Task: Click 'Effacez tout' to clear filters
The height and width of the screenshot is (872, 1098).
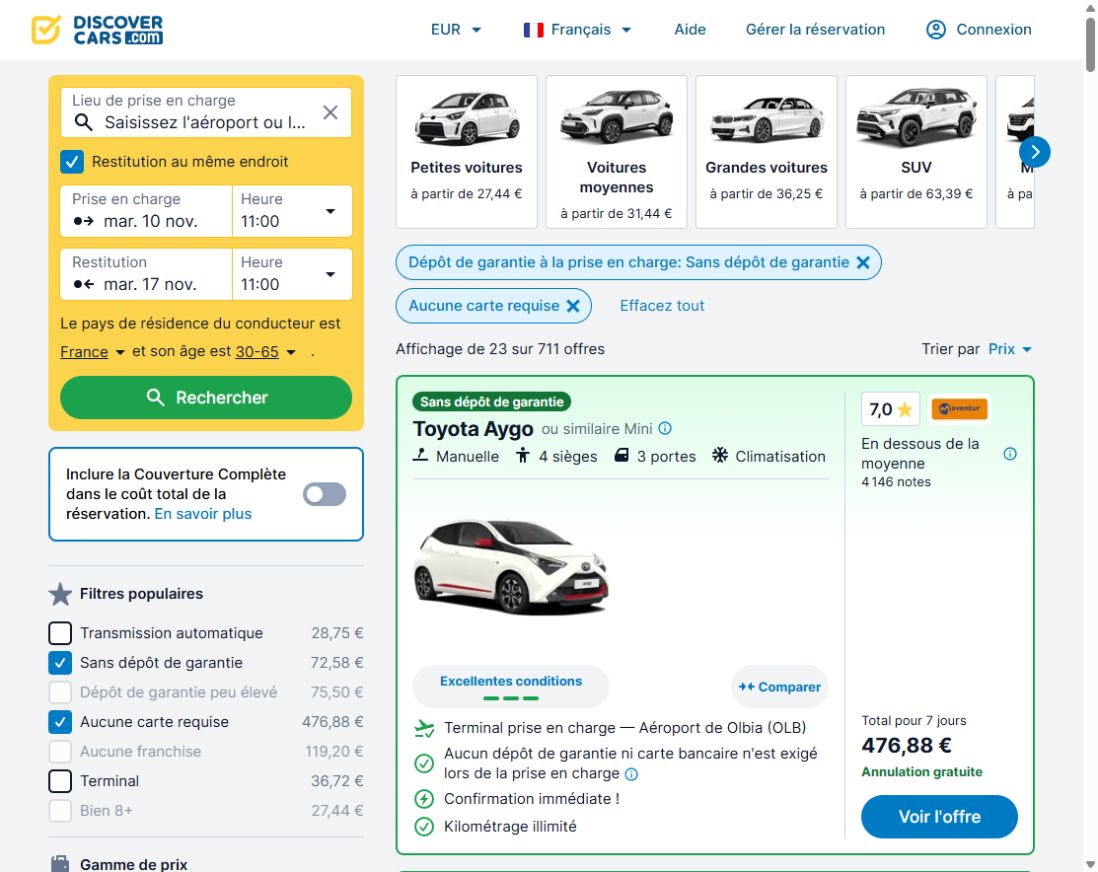Action: pos(662,306)
